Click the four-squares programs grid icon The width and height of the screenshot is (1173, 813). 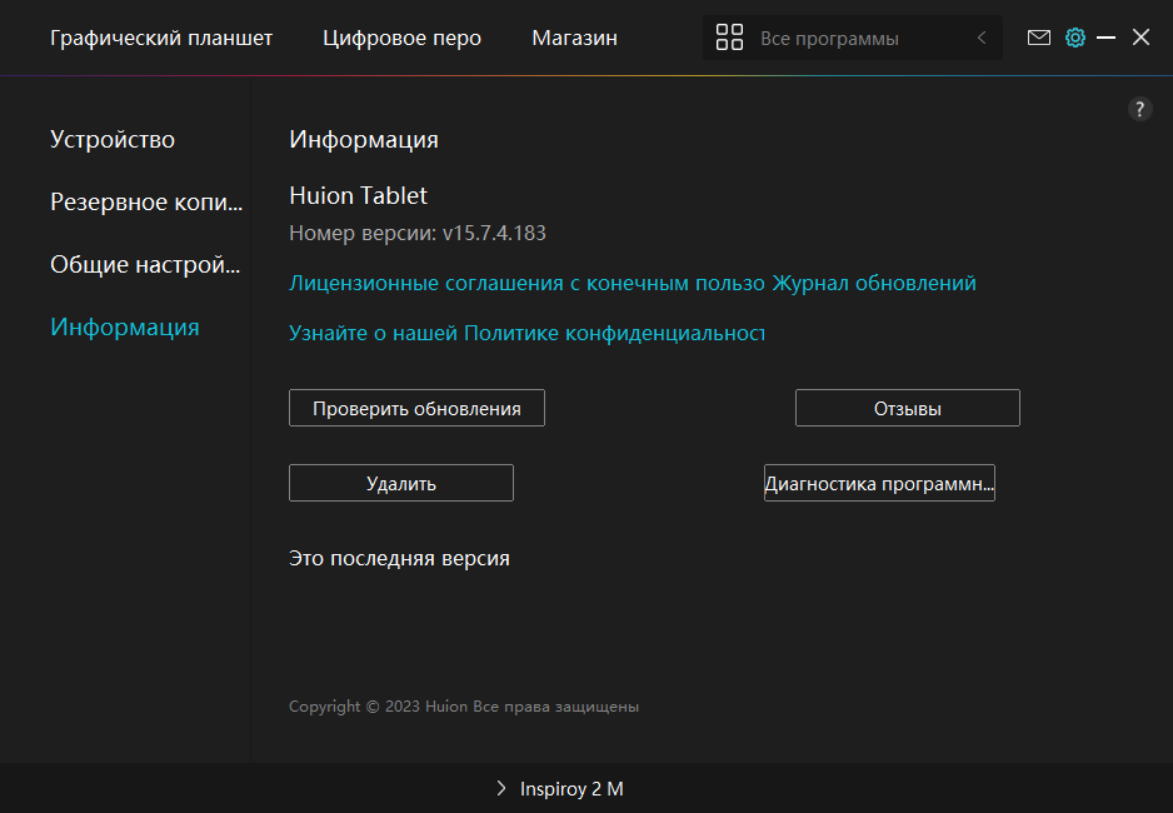730,38
